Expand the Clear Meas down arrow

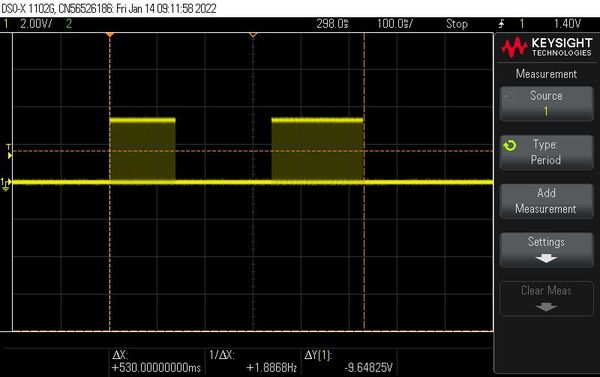point(546,307)
